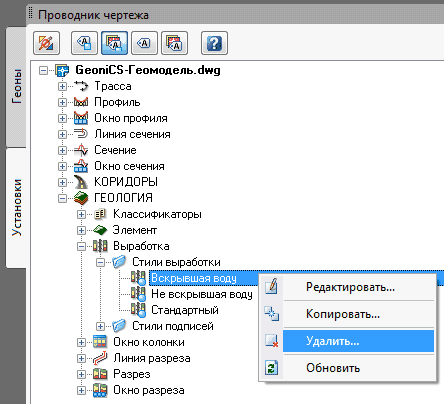Select the Не вскрывшая воду style
Viewport: 444px width, 404px height.
coord(202,294)
